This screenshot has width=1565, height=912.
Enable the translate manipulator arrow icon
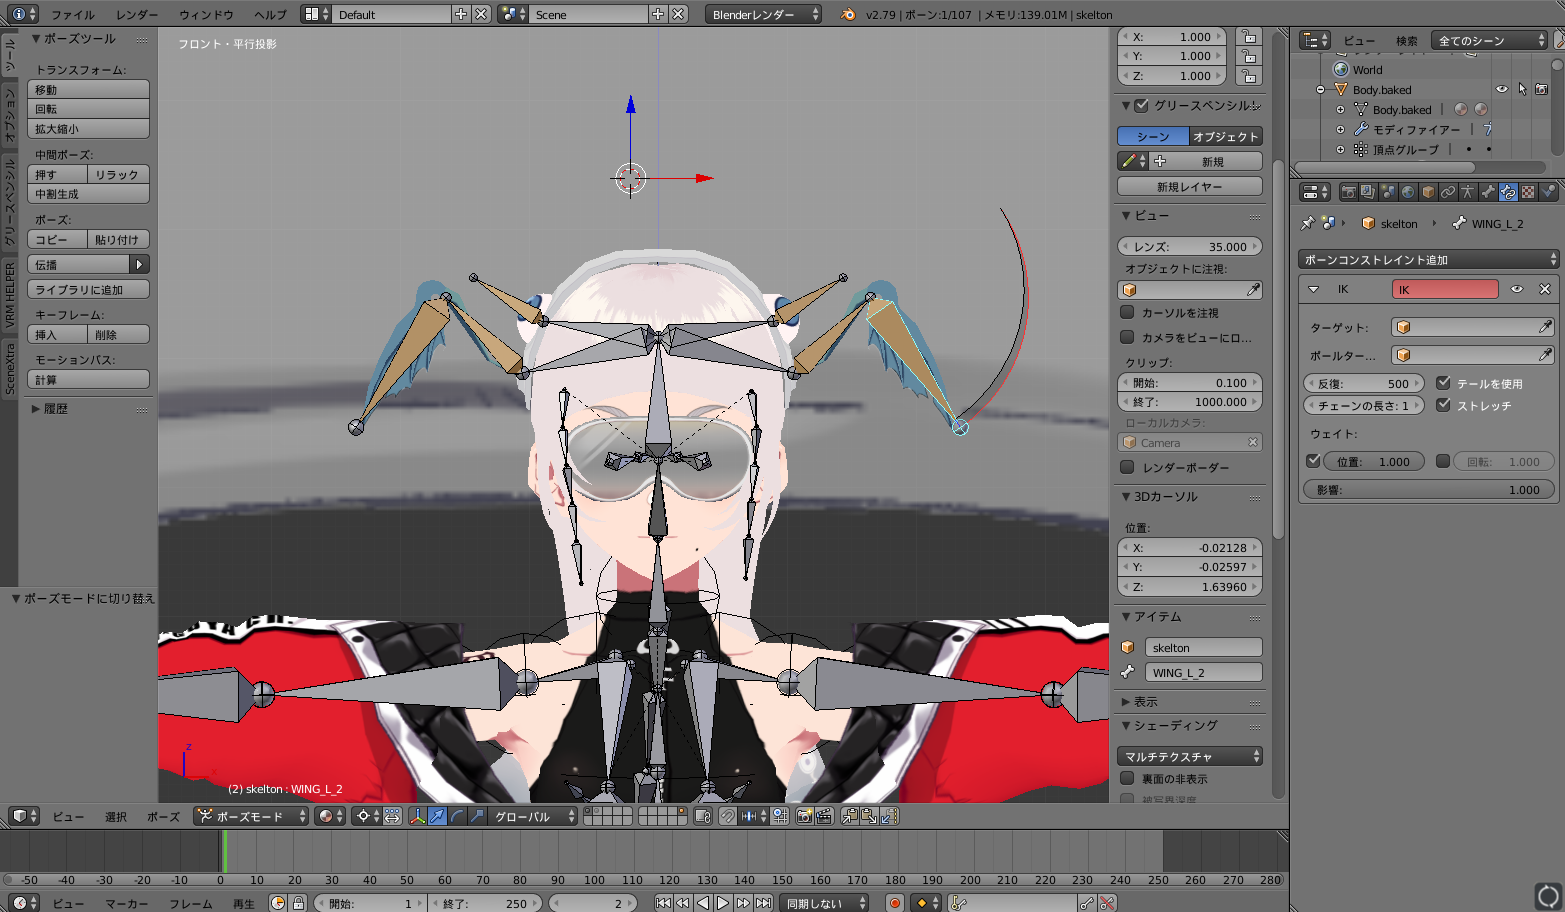[x=437, y=816]
